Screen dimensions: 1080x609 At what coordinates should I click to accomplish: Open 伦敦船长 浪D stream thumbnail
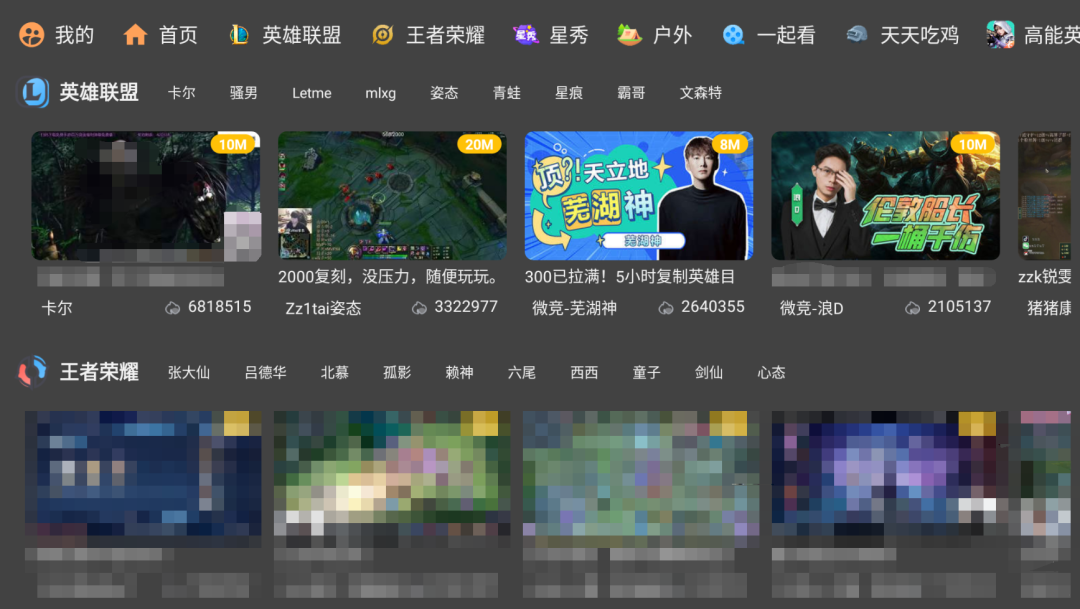tap(886, 196)
